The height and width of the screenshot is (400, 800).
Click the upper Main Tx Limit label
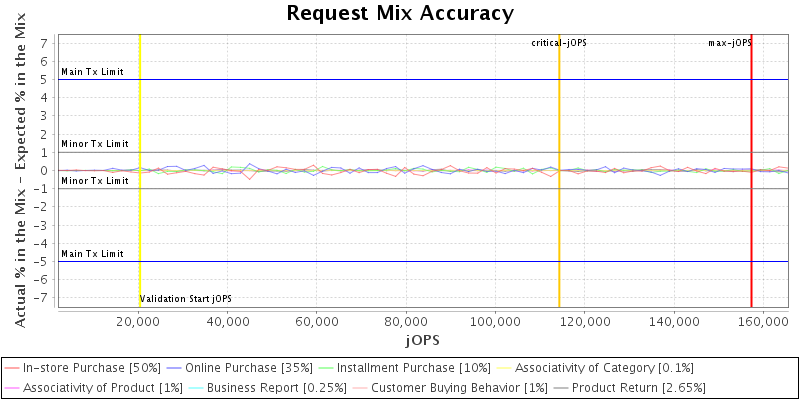pos(92,72)
